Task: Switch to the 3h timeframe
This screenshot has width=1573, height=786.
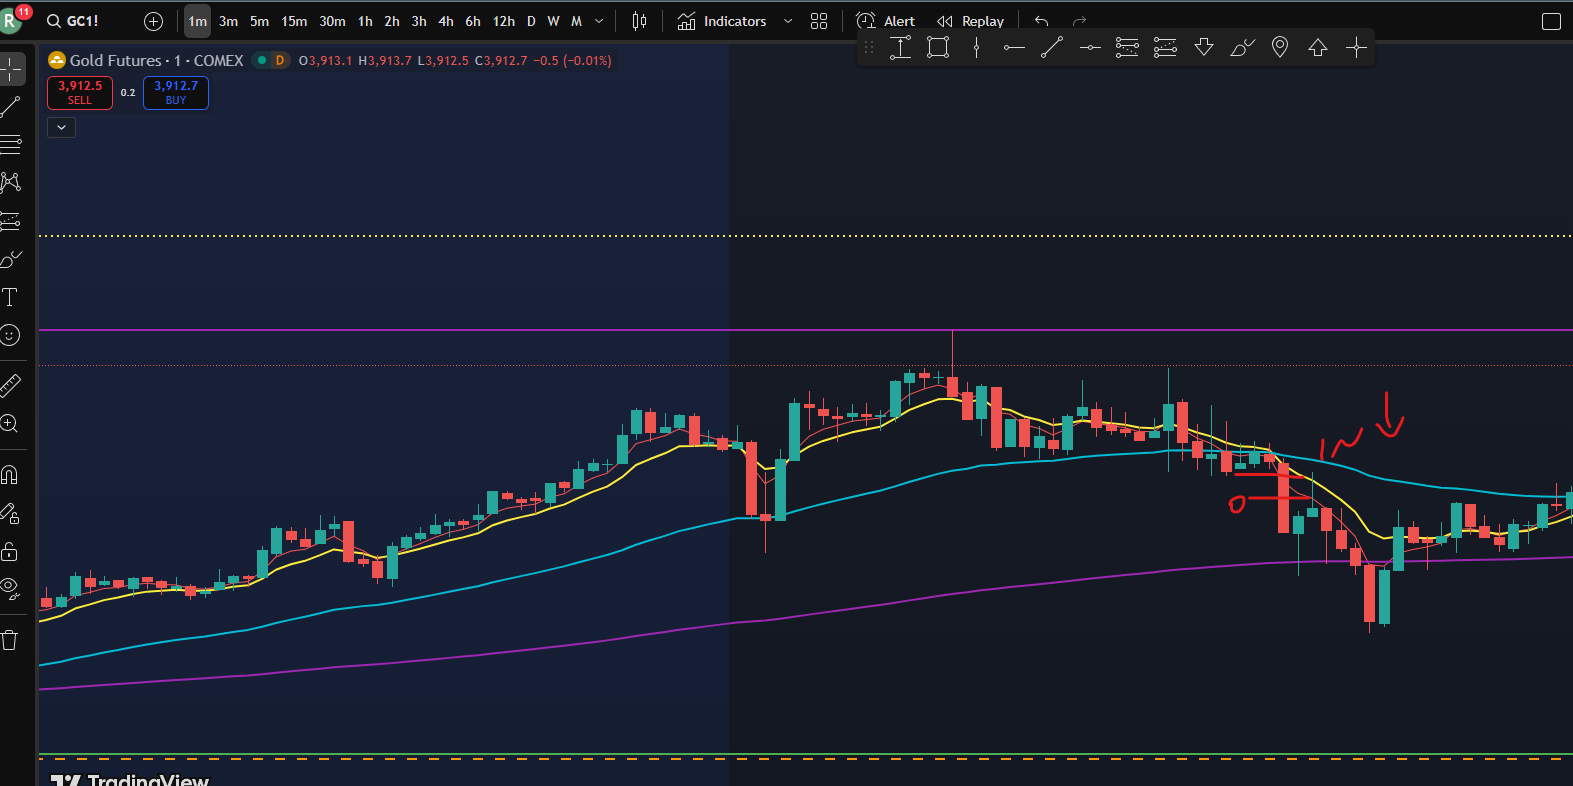Action: click(x=419, y=21)
